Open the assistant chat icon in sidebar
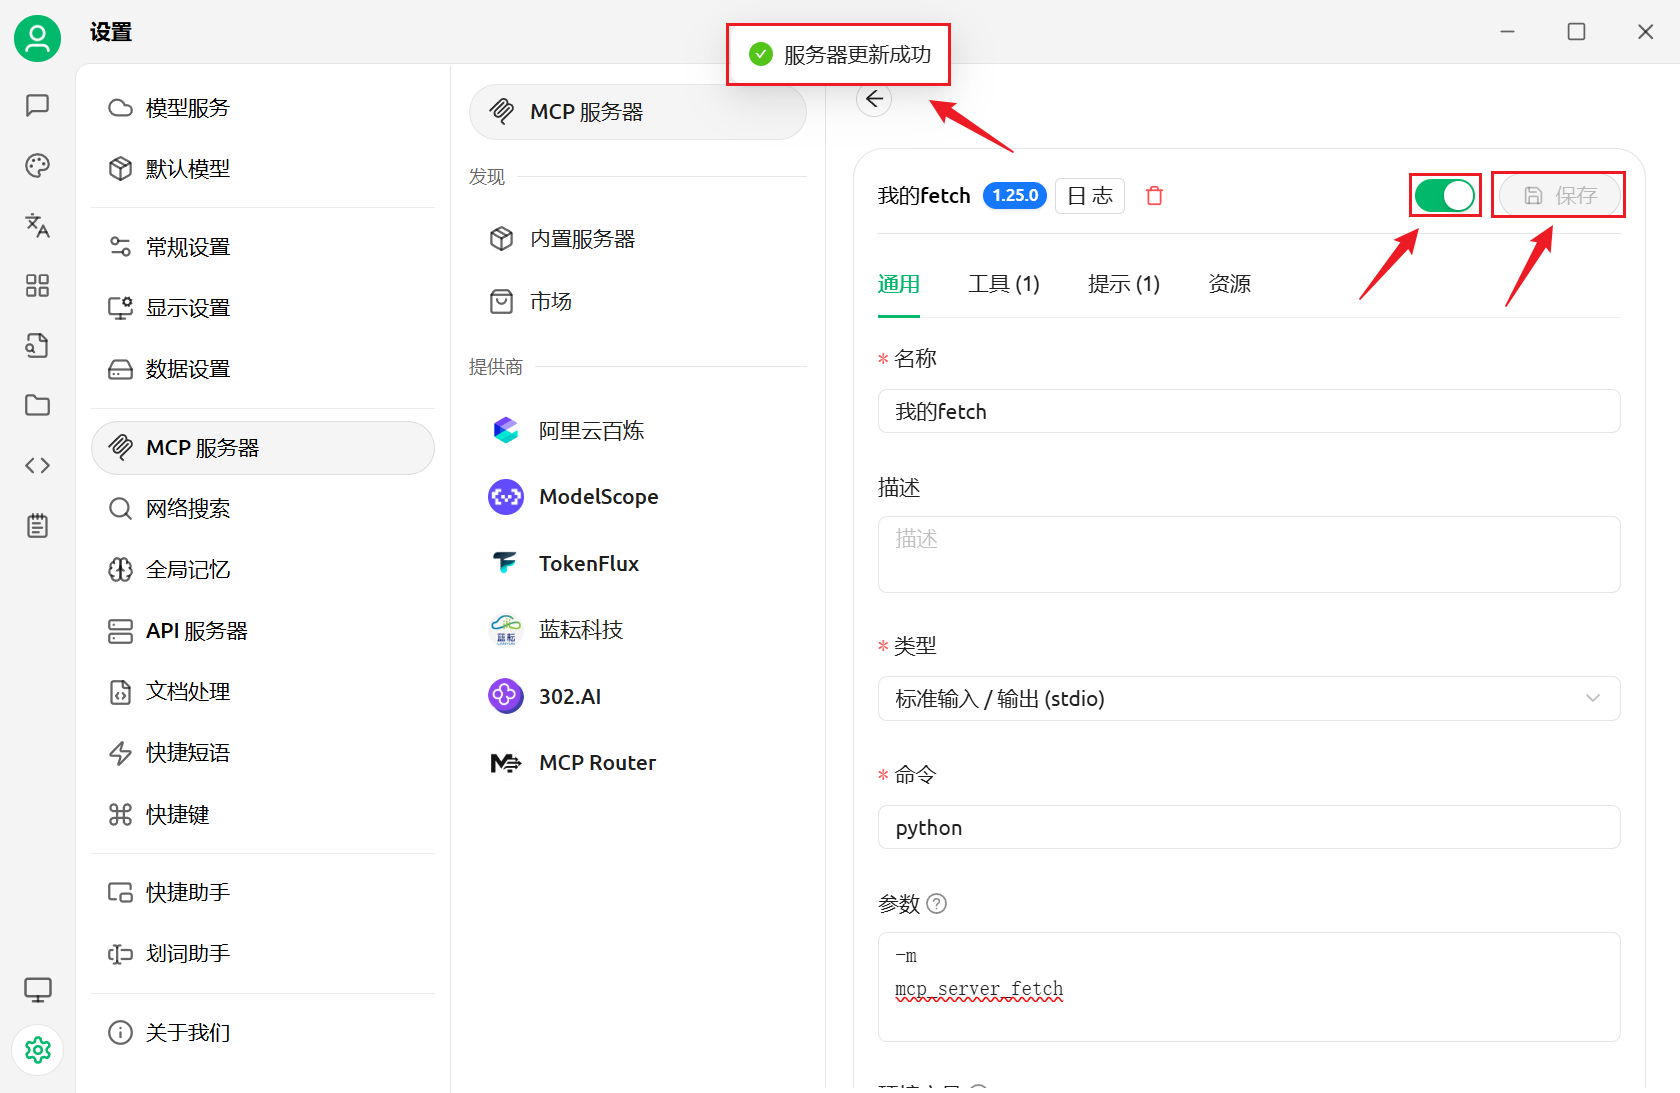Screen dimensions: 1680x1093 [x=37, y=105]
